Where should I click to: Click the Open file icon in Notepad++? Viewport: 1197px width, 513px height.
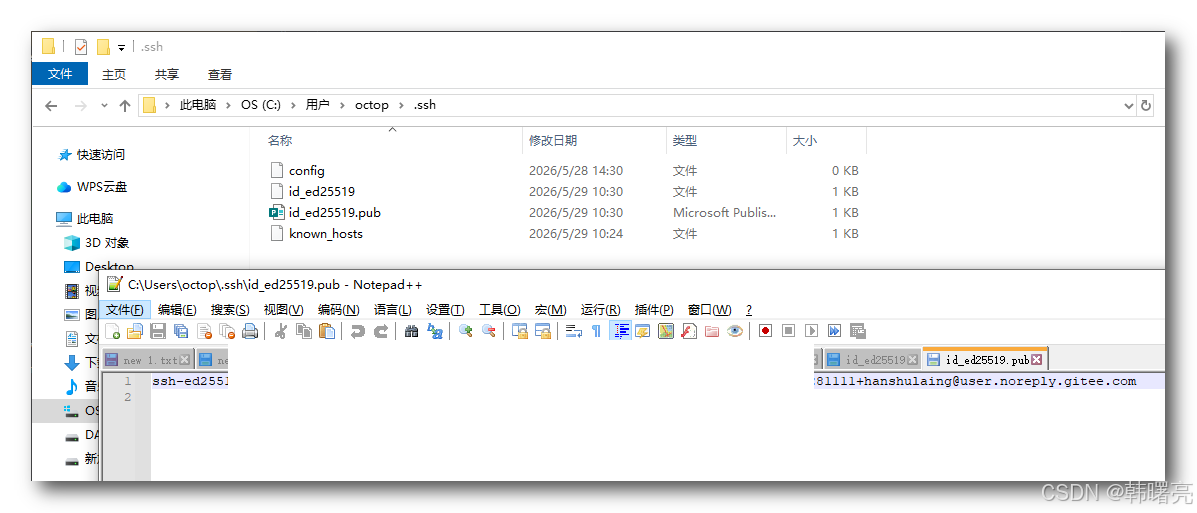pyautogui.click(x=135, y=331)
